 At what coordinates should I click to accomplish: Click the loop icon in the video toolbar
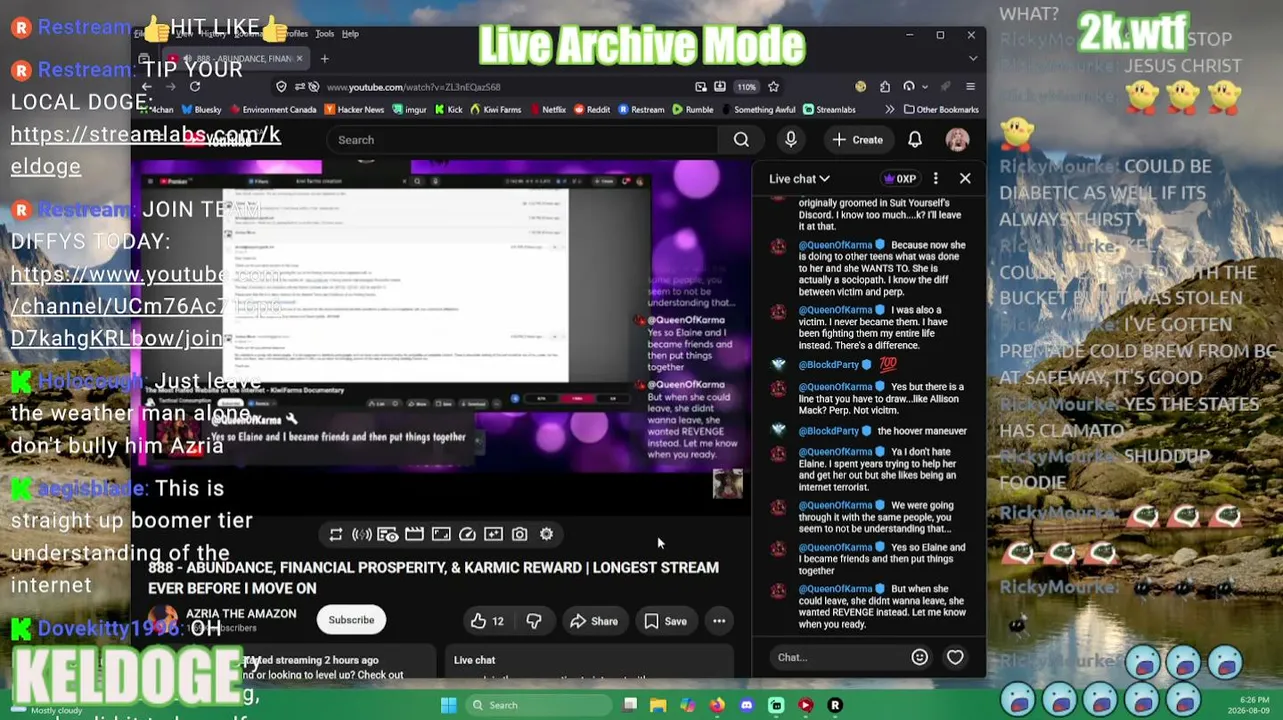coord(336,535)
